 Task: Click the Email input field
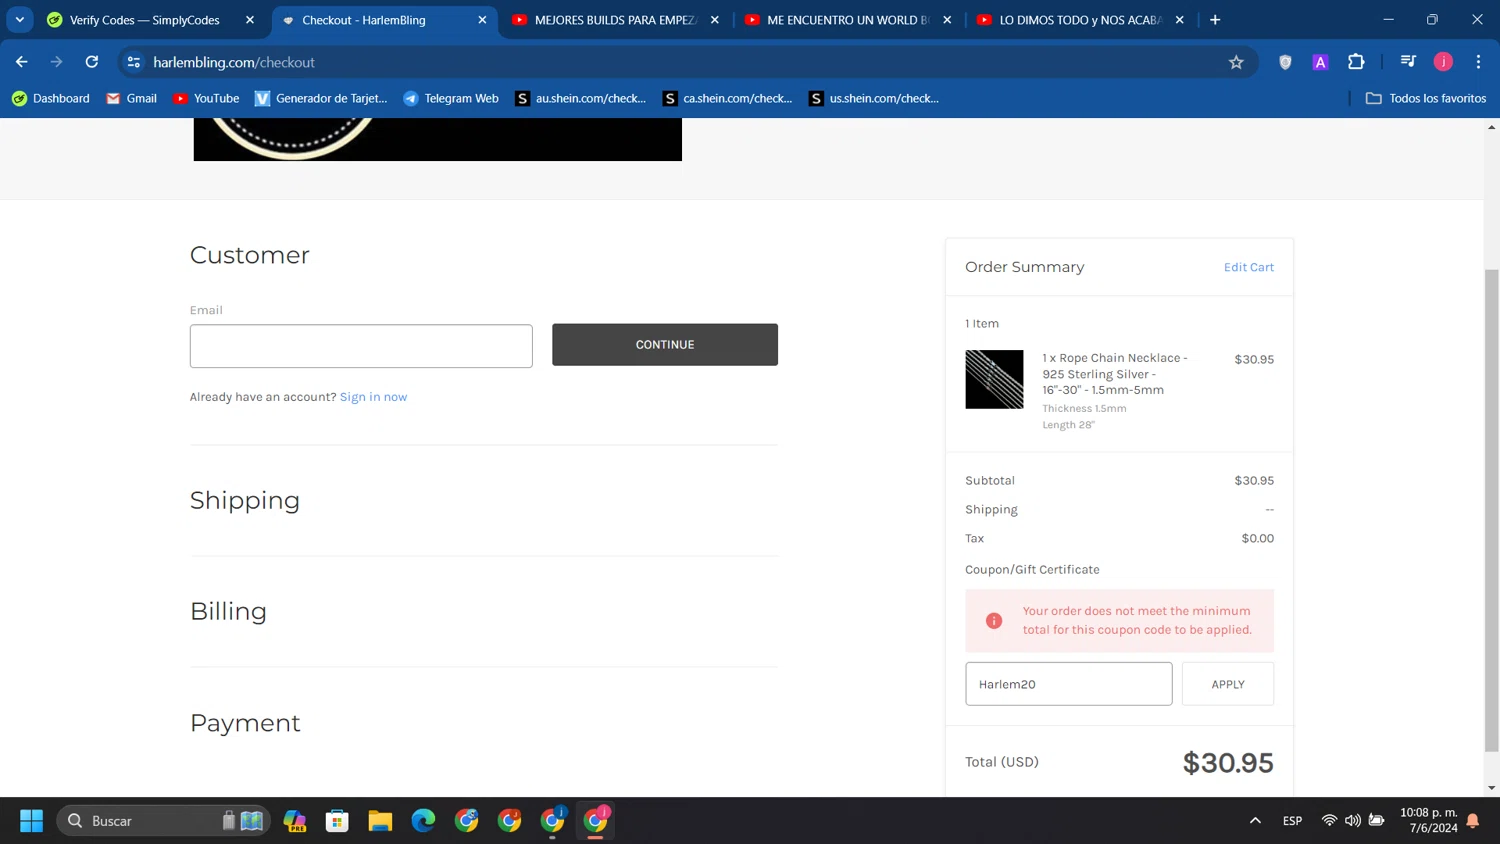click(361, 346)
